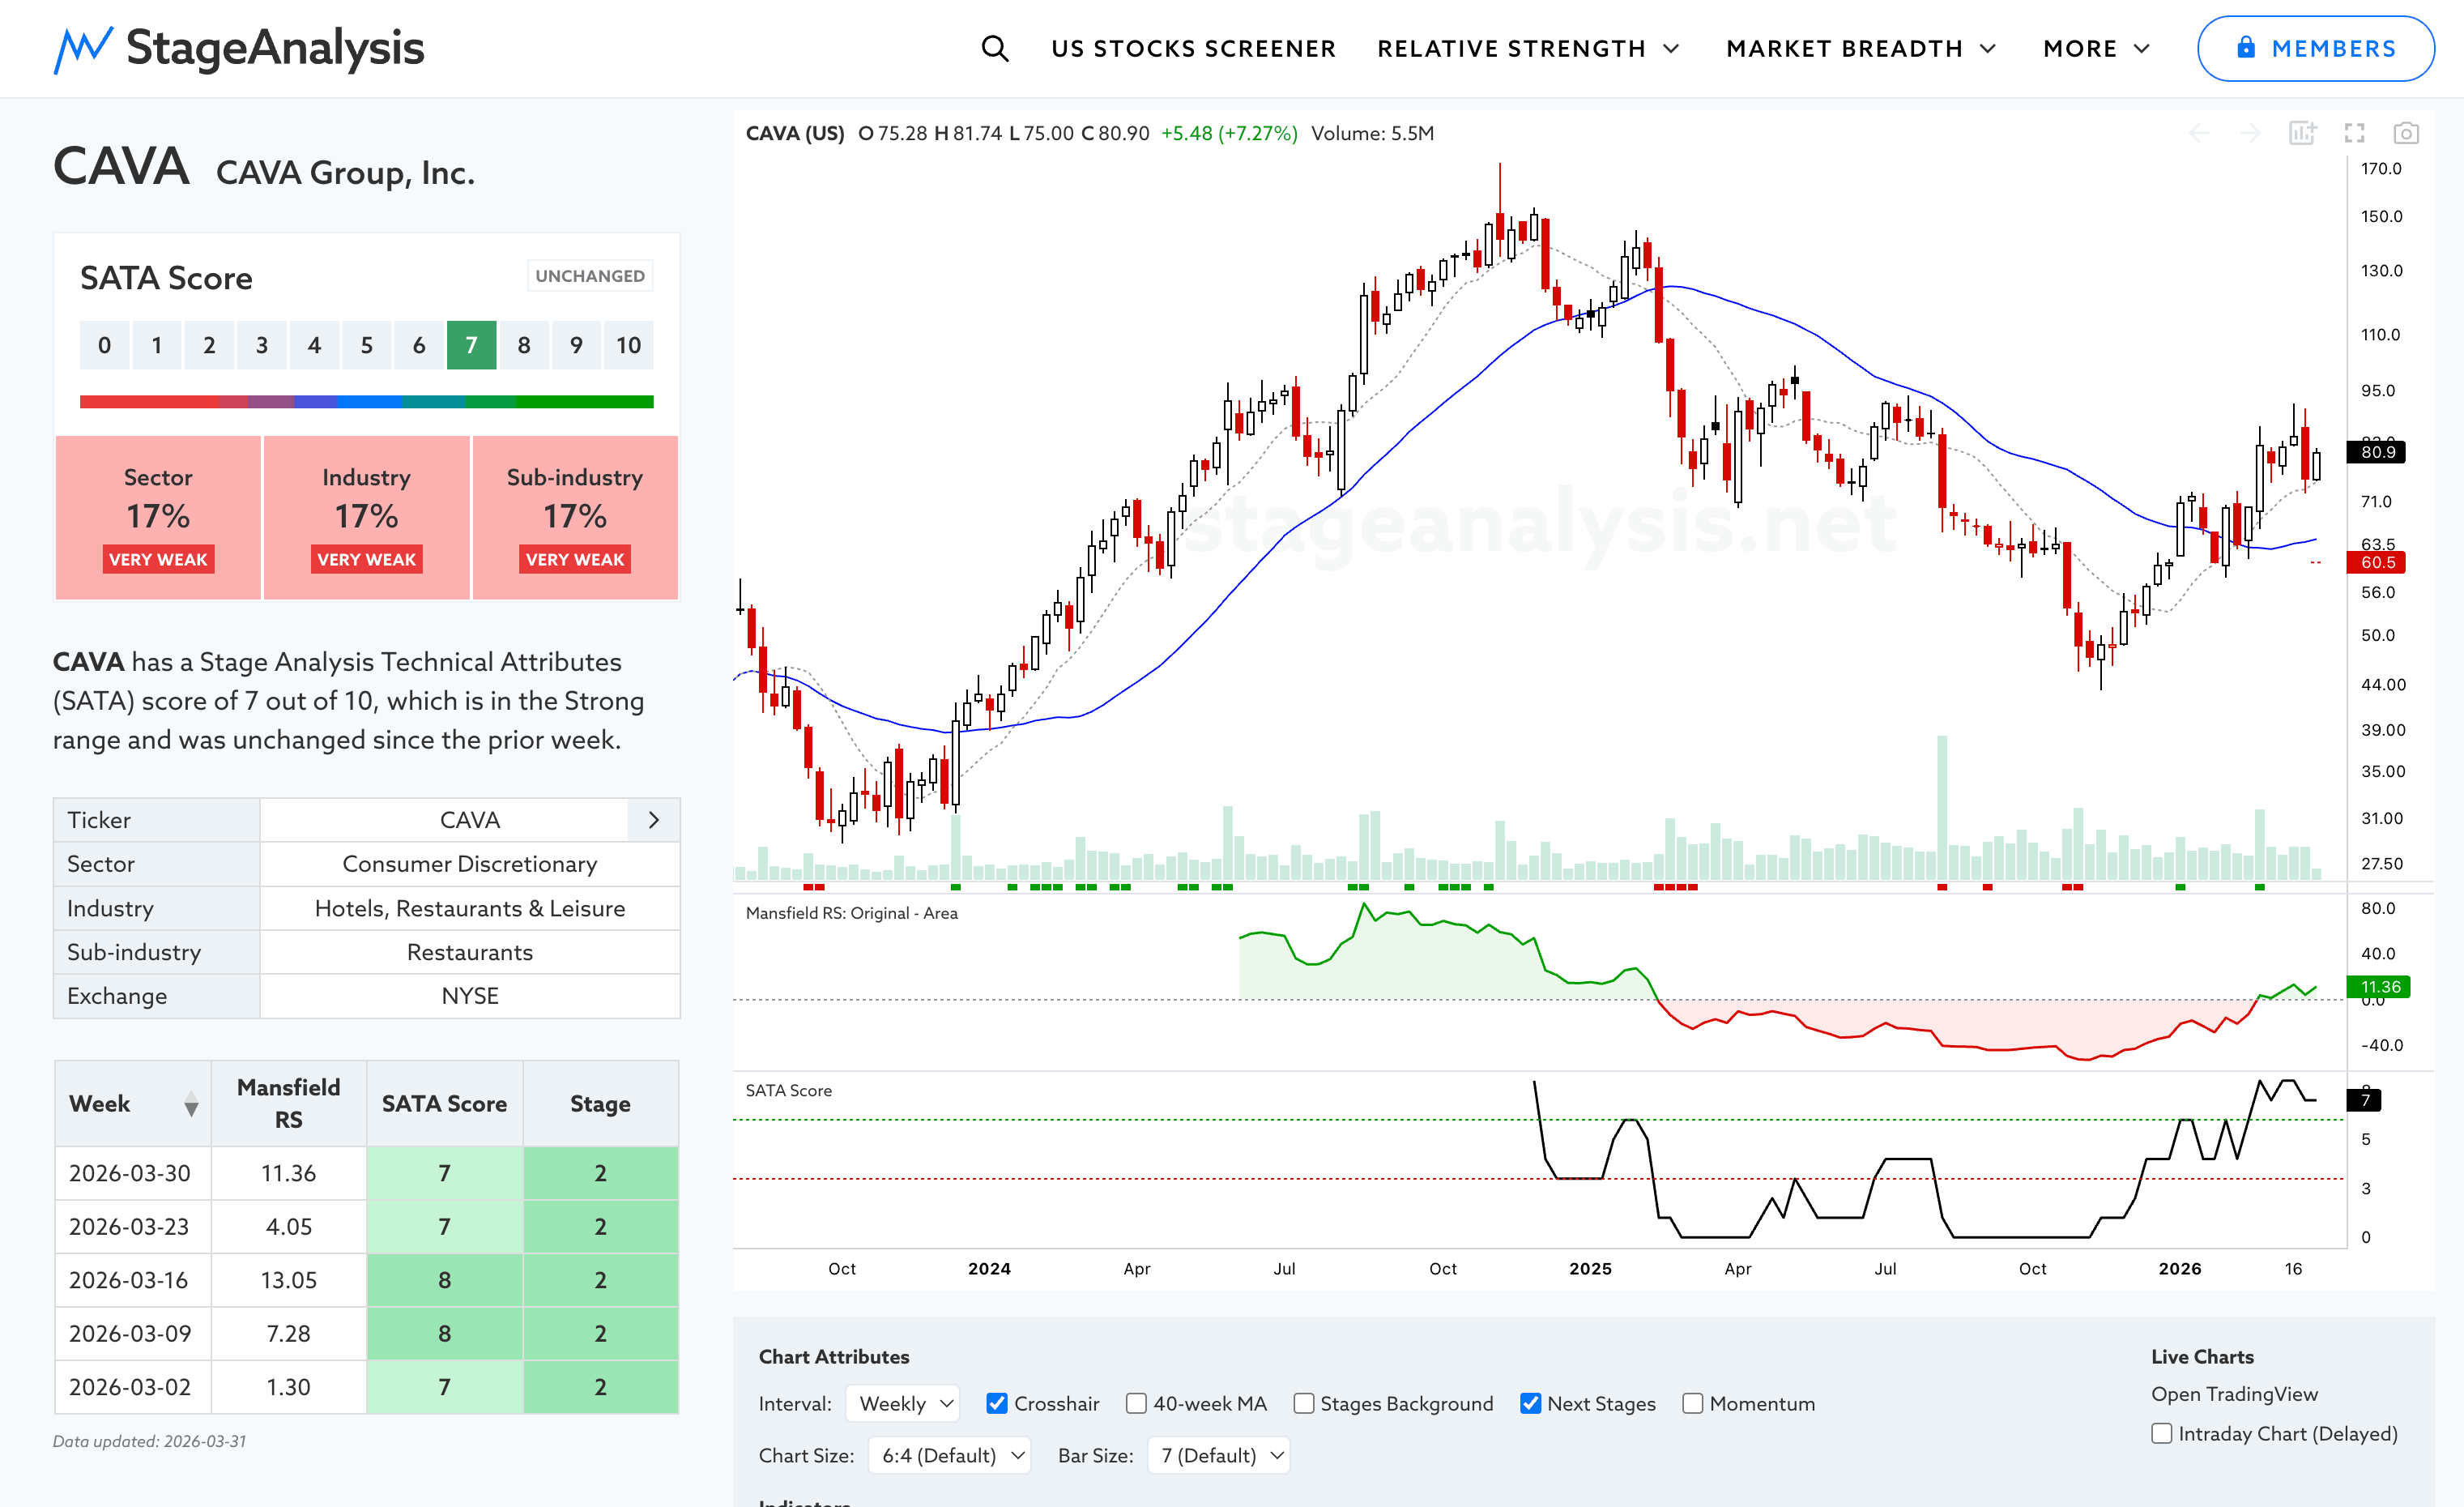This screenshot has height=1507, width=2464.
Task: Enter fullscreen chart mode
Action: pyautogui.click(x=2354, y=133)
